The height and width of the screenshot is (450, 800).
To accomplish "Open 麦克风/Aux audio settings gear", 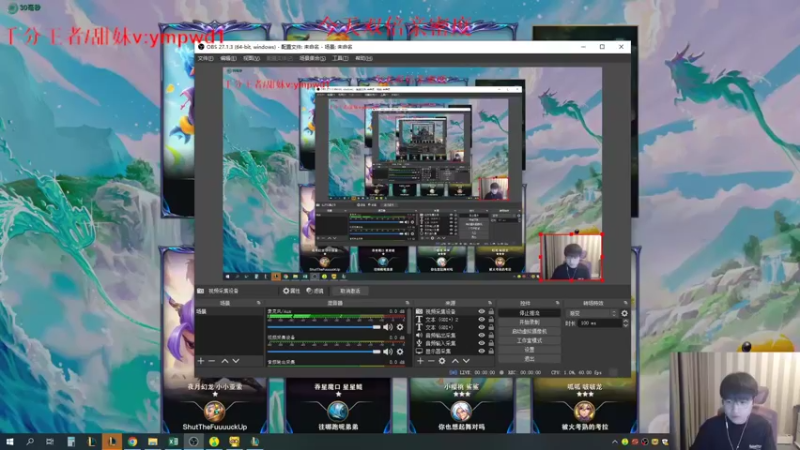I will [400, 327].
